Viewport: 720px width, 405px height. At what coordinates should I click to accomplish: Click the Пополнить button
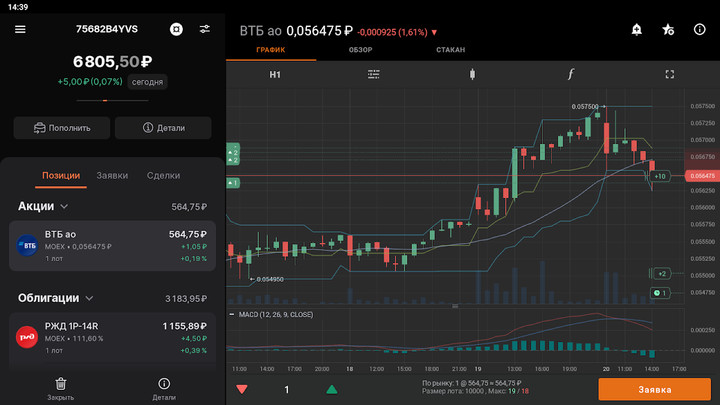(x=62, y=128)
